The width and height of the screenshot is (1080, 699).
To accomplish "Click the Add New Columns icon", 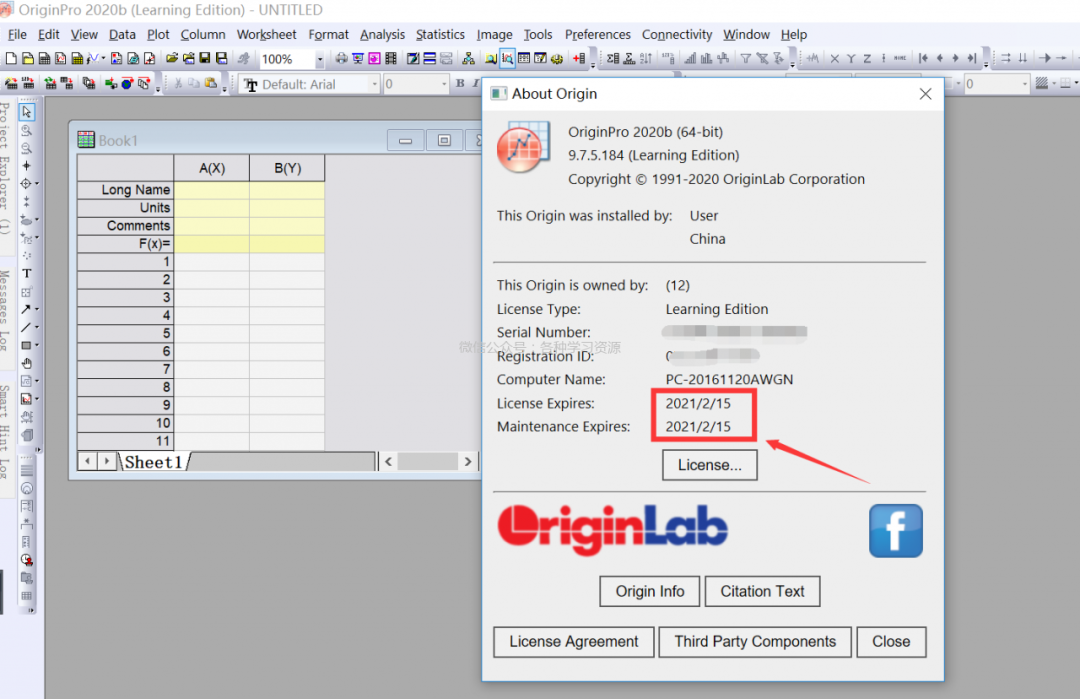I will point(579,59).
